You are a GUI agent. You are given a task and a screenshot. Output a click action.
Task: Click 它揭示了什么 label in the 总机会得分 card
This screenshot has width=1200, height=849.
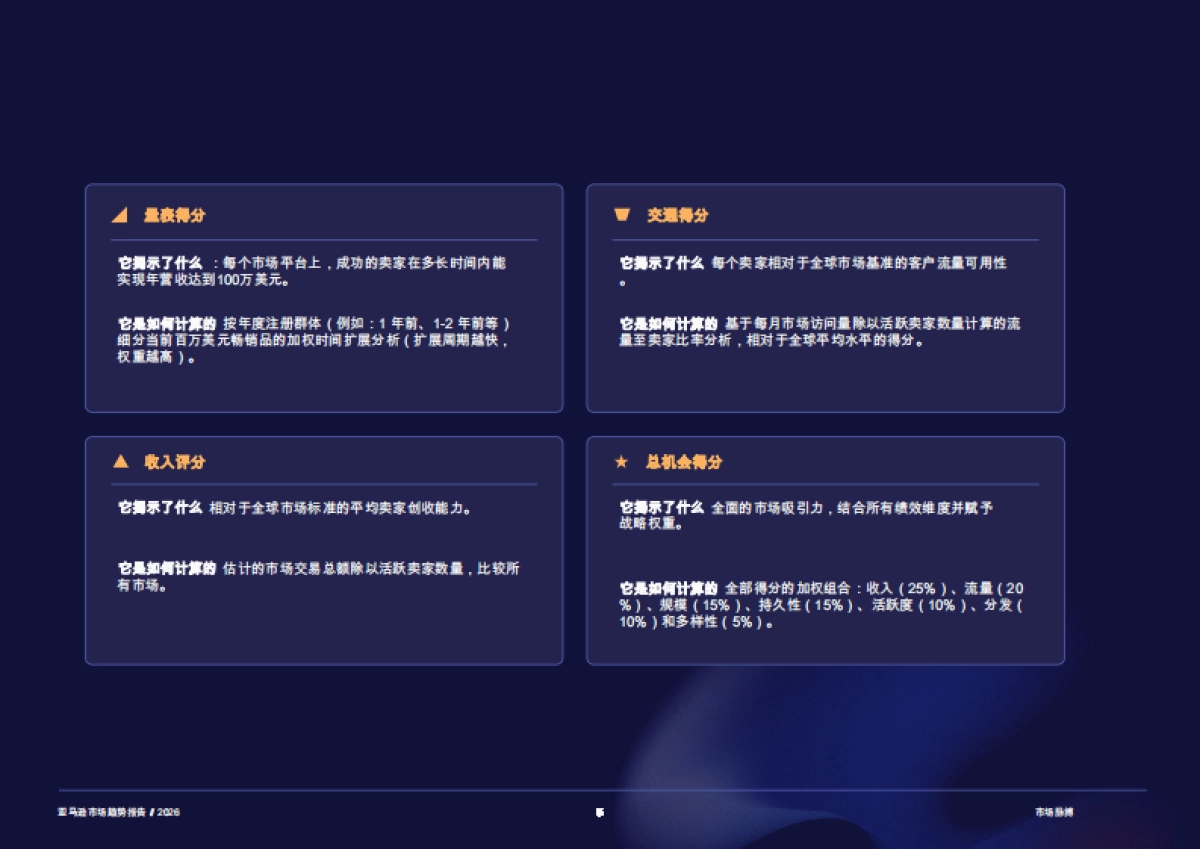(x=662, y=508)
